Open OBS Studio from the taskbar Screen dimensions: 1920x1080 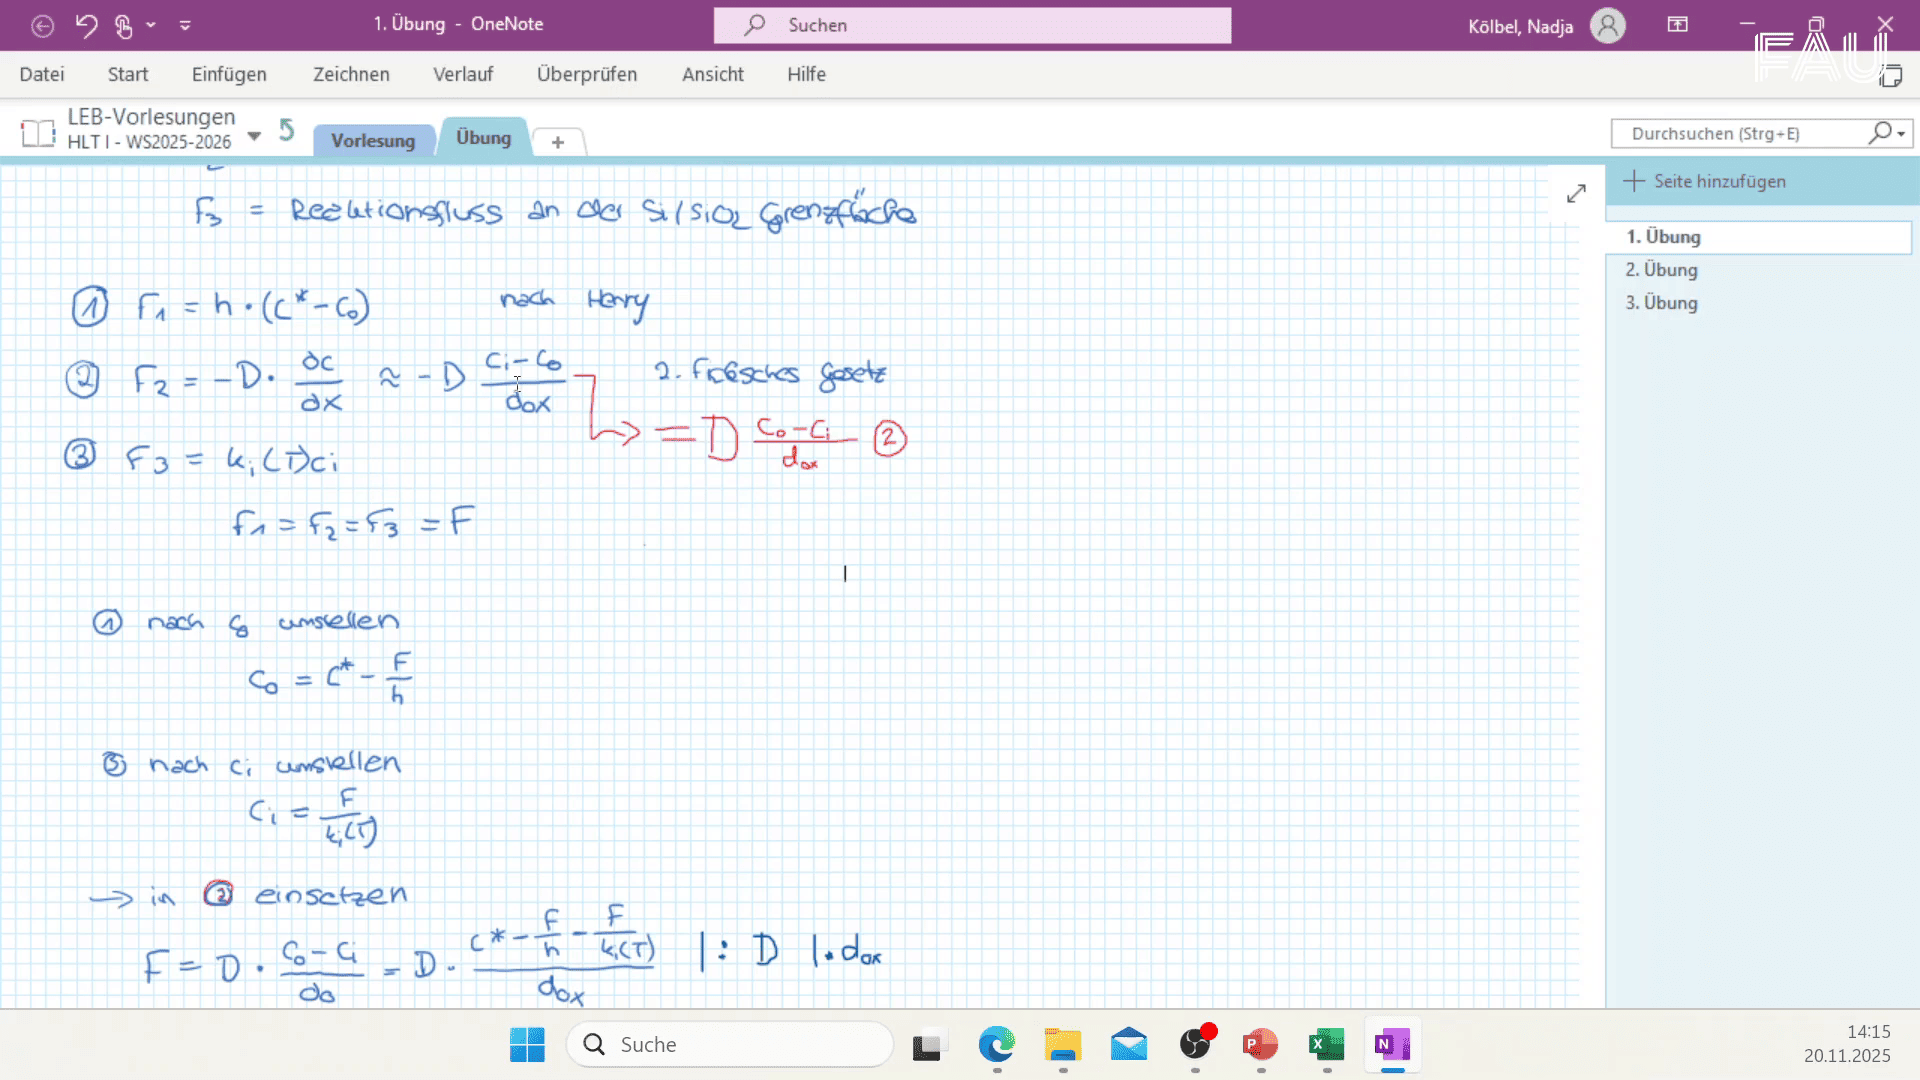pyautogui.click(x=1195, y=1045)
